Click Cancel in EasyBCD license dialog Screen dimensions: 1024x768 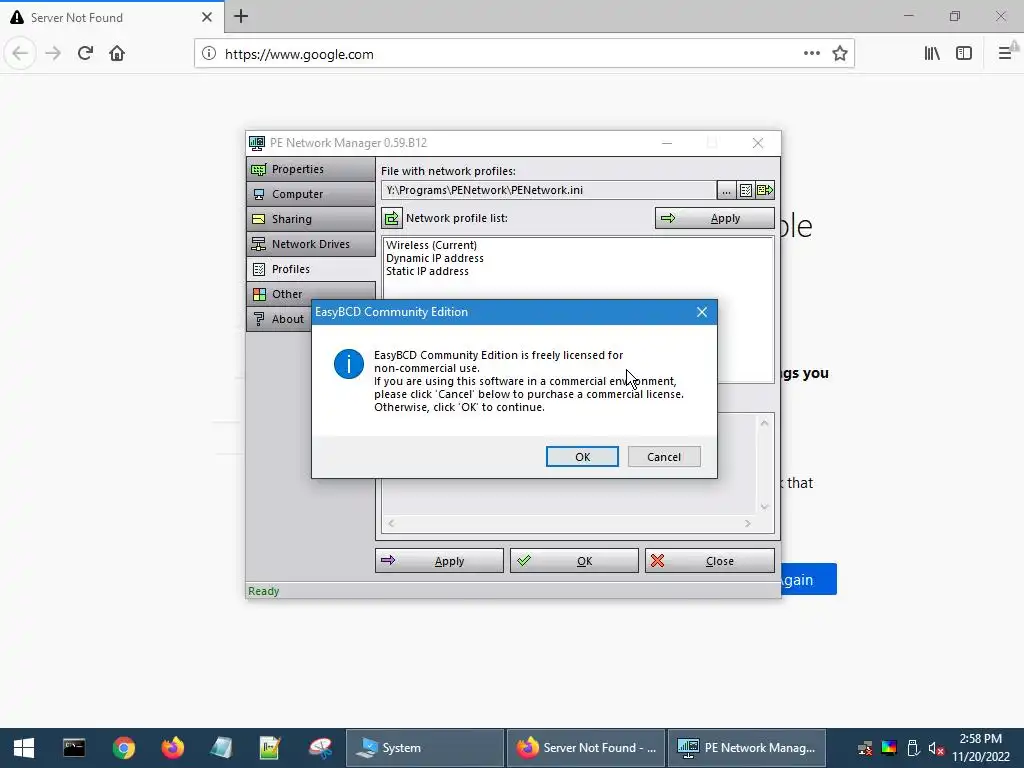click(x=664, y=456)
